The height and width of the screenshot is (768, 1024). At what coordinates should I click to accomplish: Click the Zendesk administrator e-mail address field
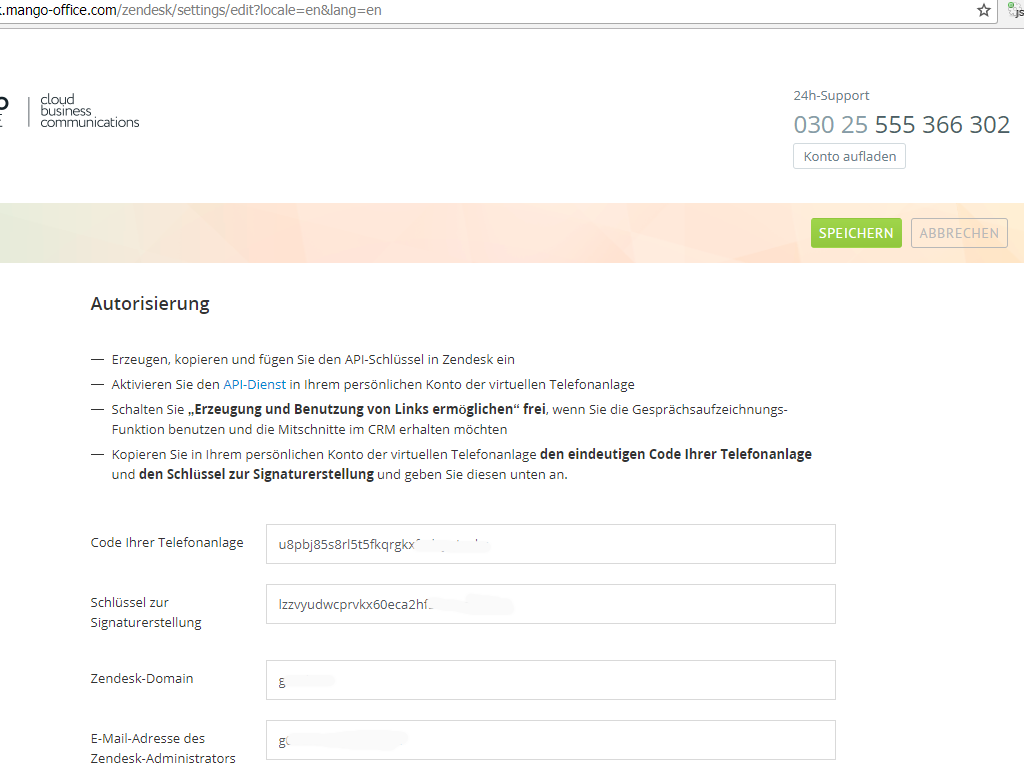click(x=550, y=740)
